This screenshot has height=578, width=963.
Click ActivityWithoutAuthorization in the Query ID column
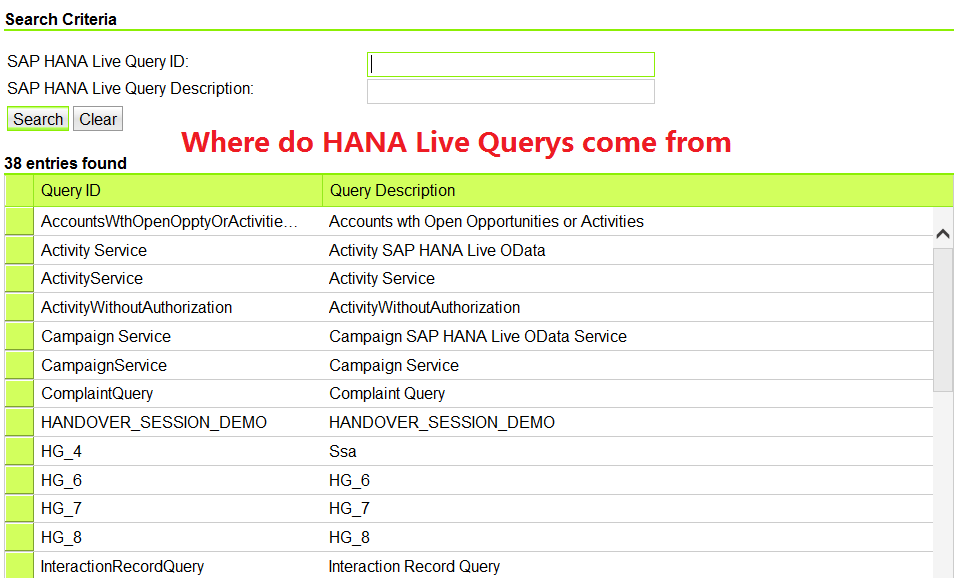136,307
